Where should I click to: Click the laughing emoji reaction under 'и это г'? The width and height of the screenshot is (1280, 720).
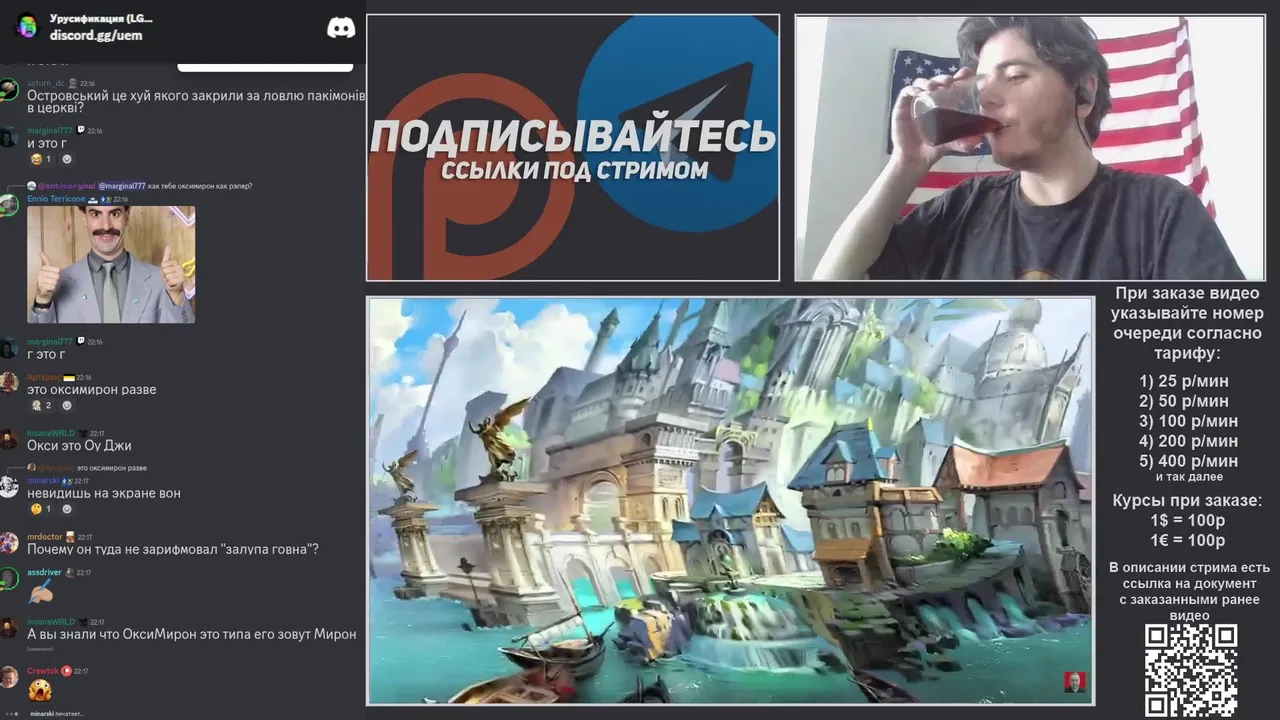[x=41, y=159]
